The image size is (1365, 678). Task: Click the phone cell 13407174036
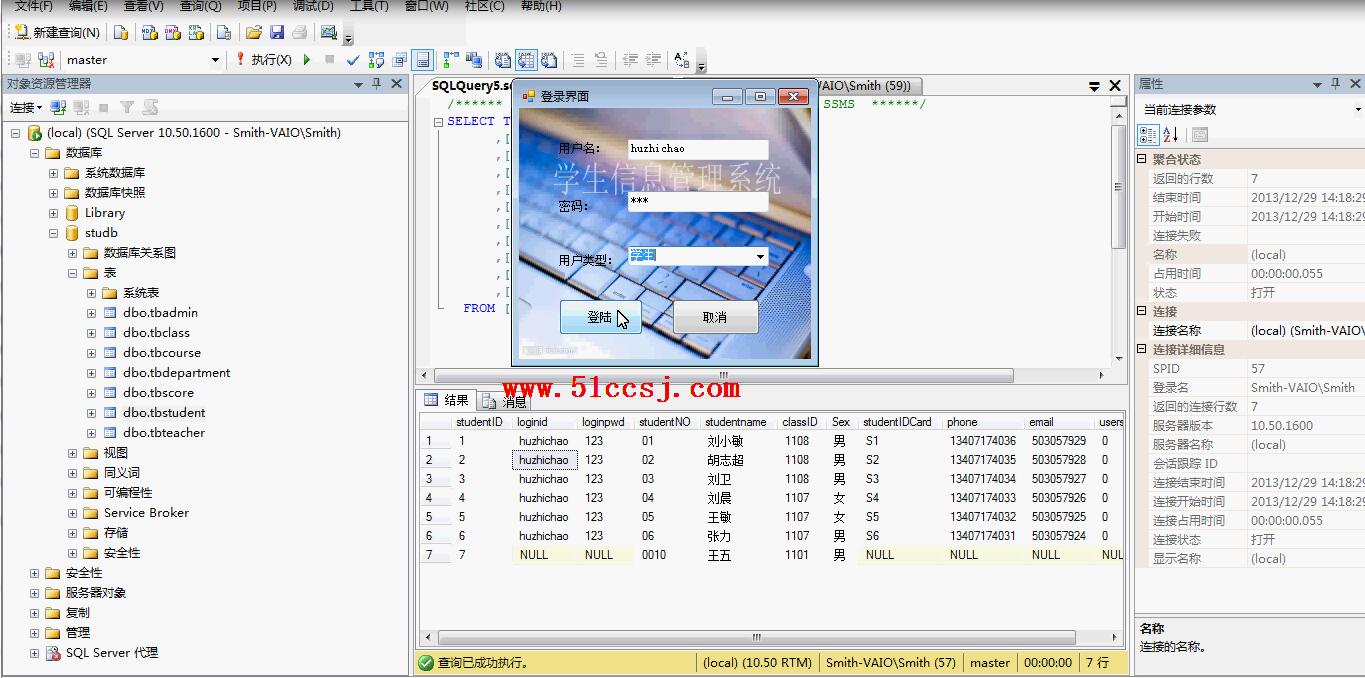983,441
